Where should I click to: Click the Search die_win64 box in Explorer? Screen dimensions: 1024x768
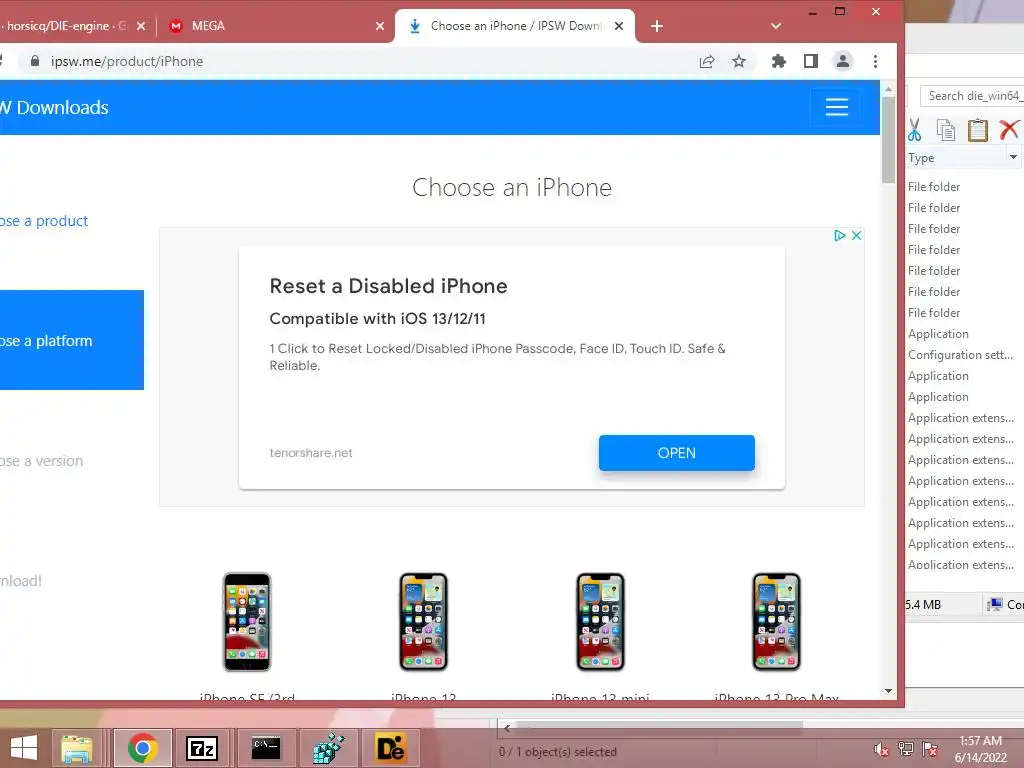[x=972, y=96]
